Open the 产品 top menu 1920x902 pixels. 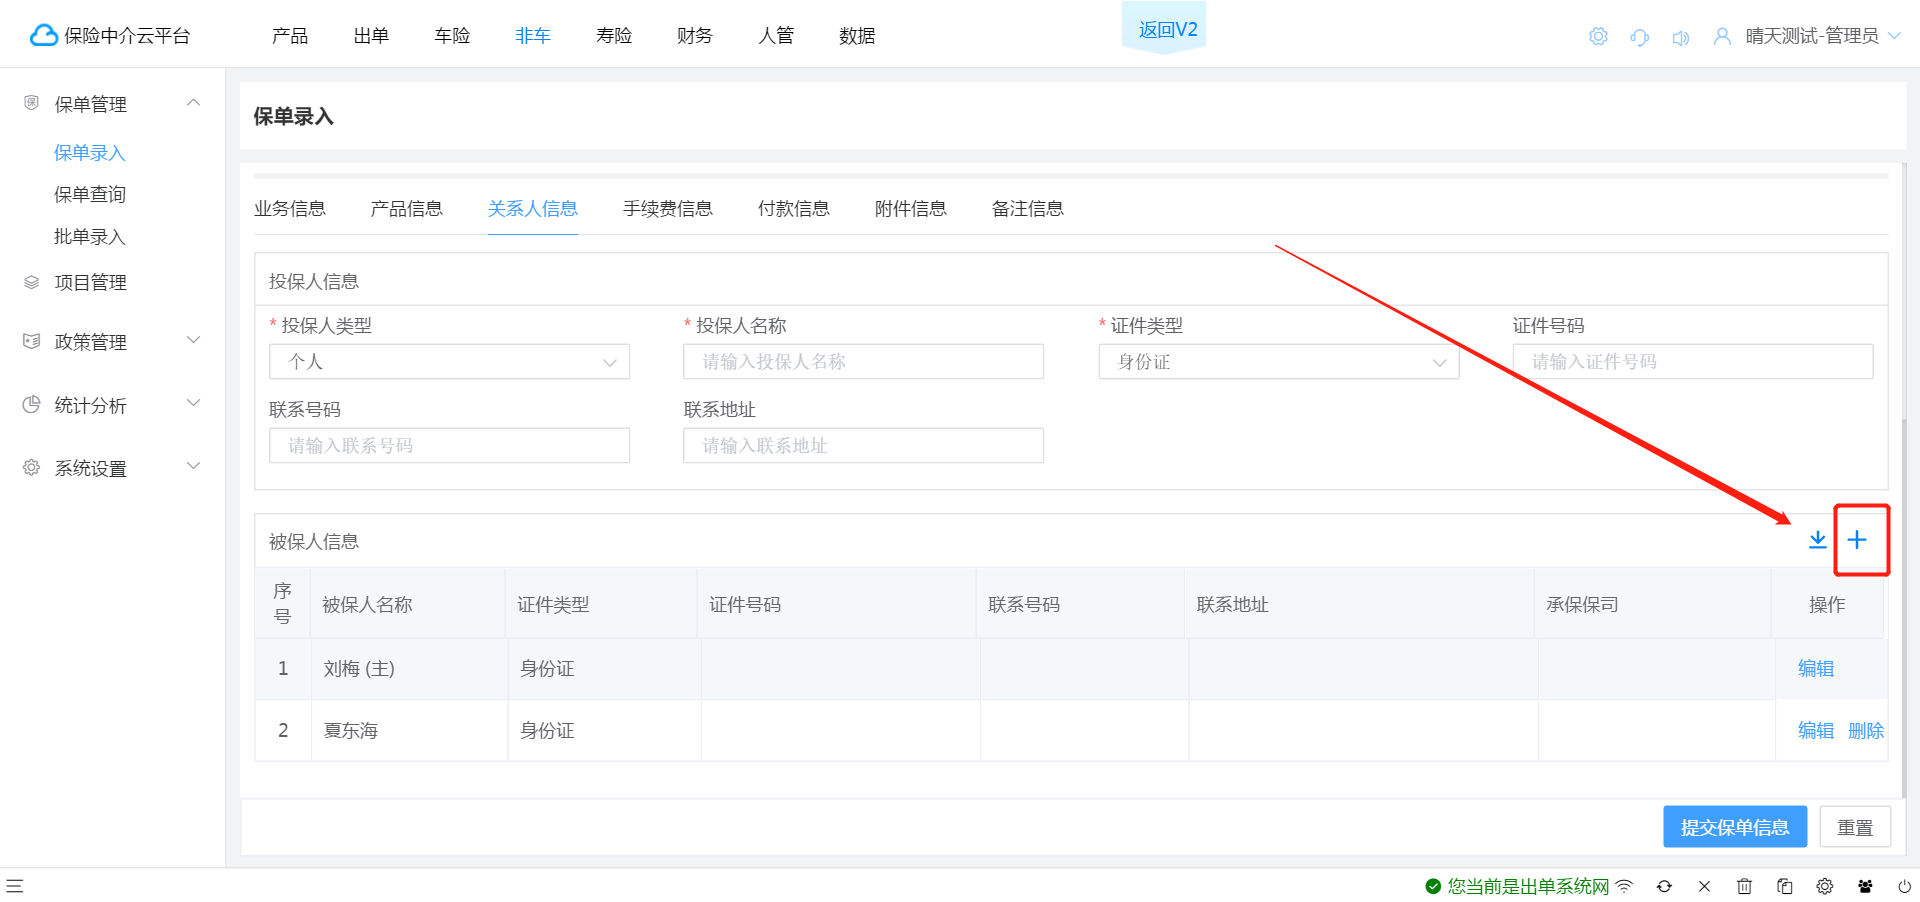click(290, 36)
